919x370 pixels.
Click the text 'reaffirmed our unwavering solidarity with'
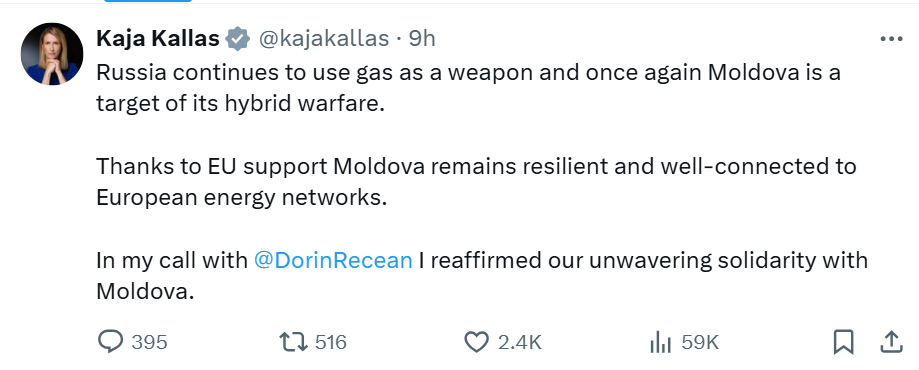pyautogui.click(x=649, y=260)
